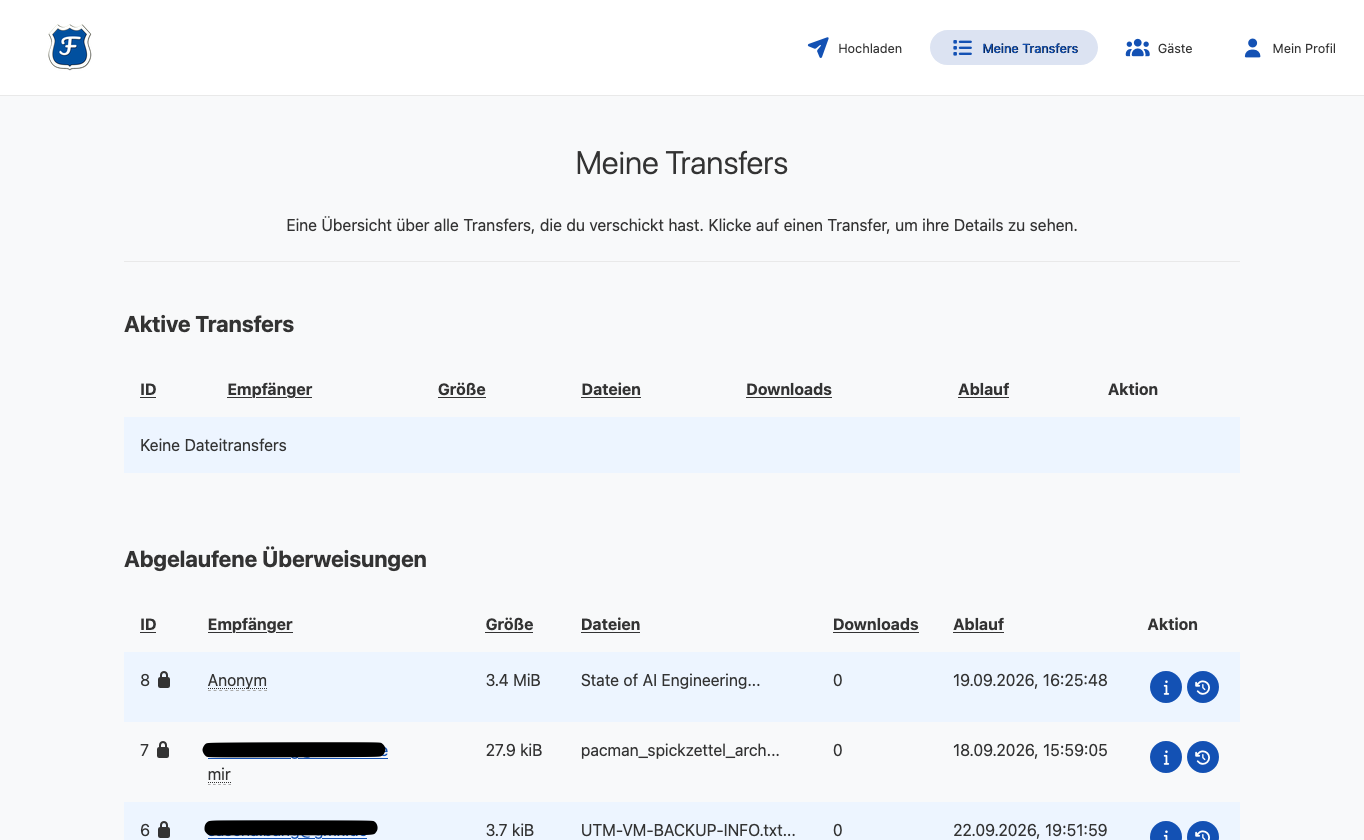This screenshot has height=840, width=1364.
Task: Open the Gäste page
Action: coord(1159,48)
